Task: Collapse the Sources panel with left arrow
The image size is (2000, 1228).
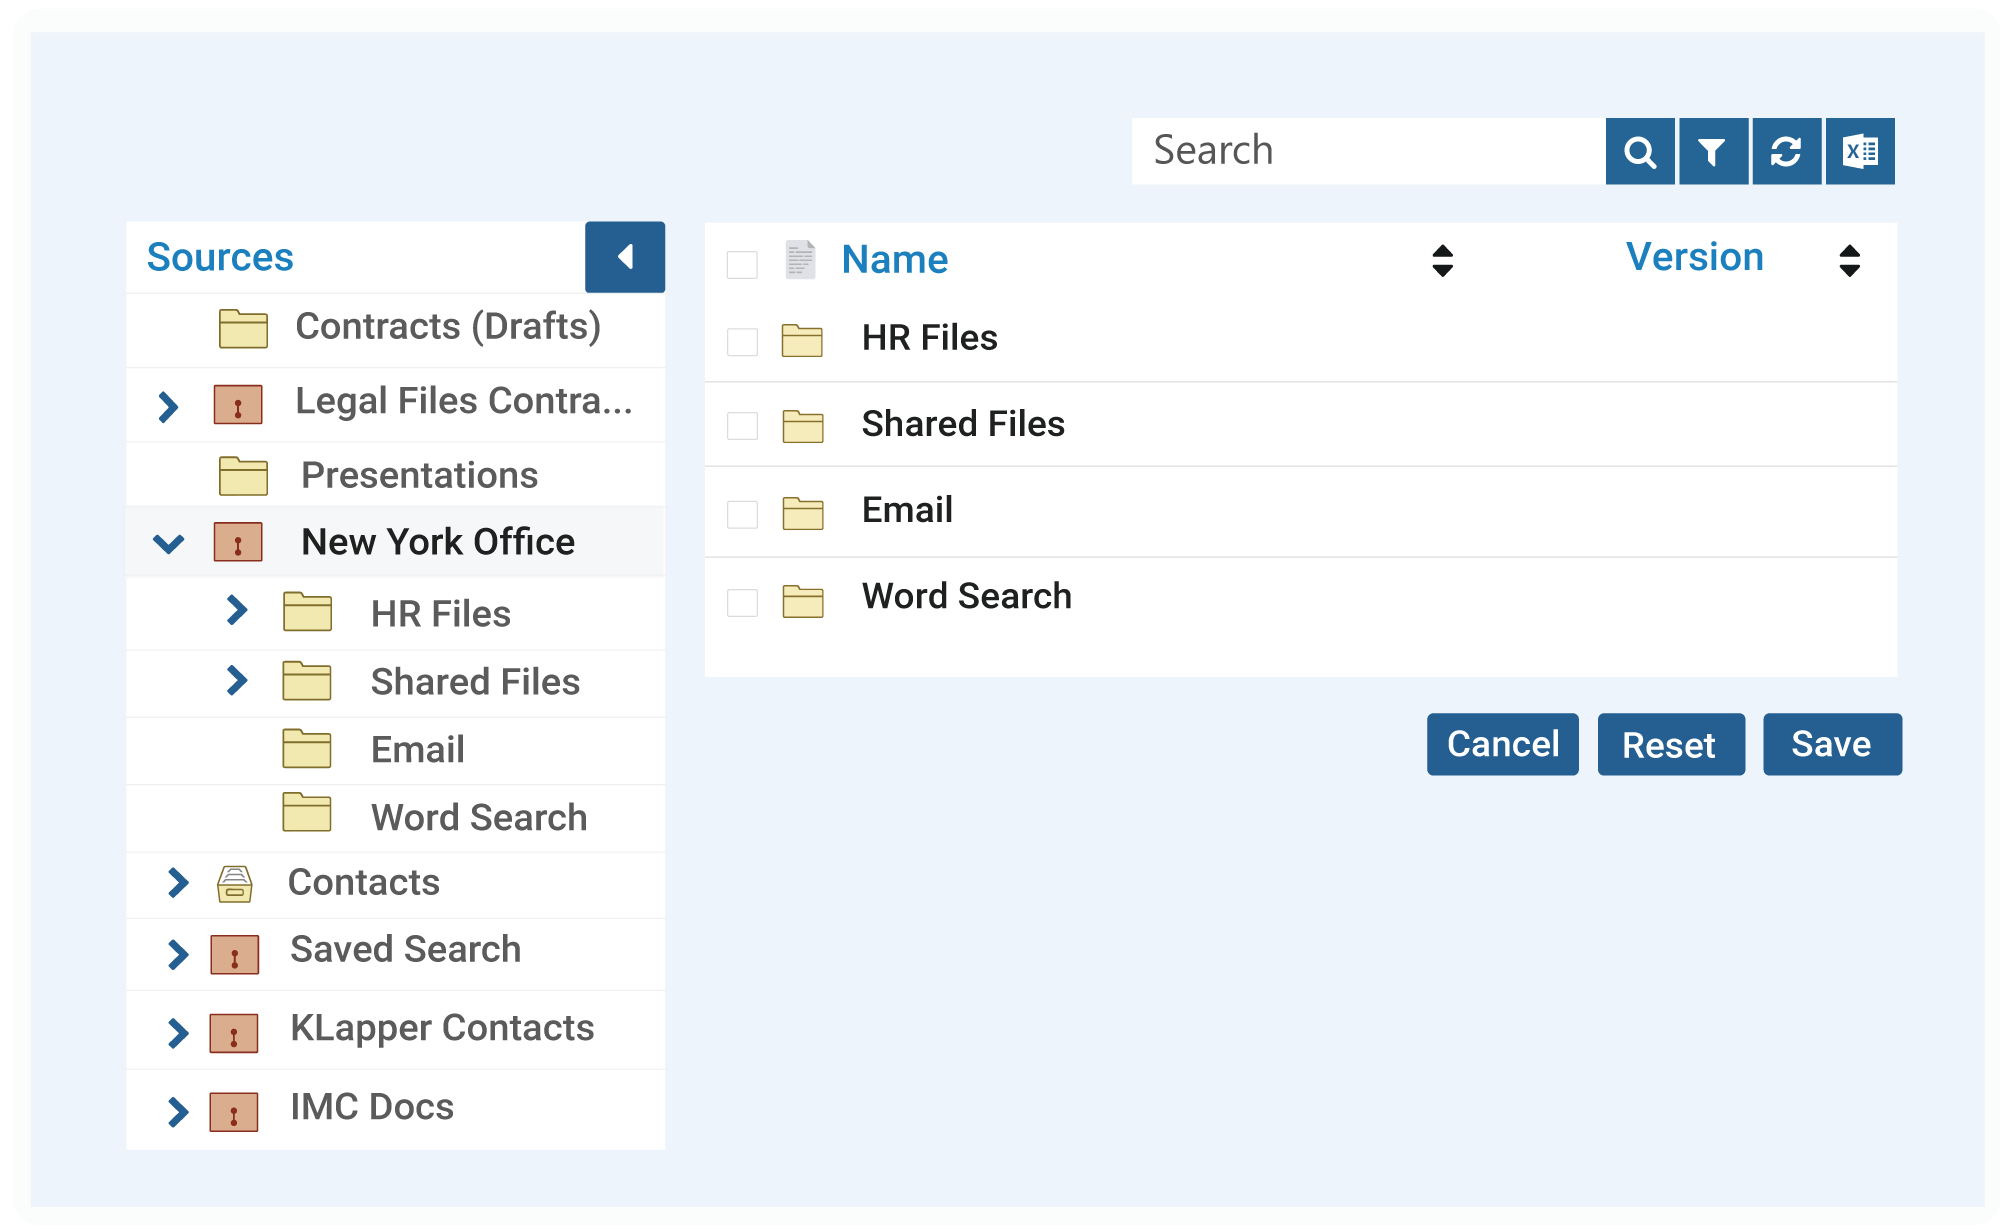Action: (x=625, y=257)
